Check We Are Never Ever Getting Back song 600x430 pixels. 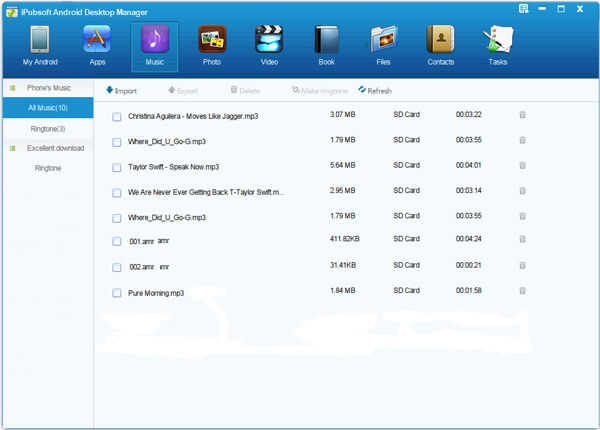[117, 193]
